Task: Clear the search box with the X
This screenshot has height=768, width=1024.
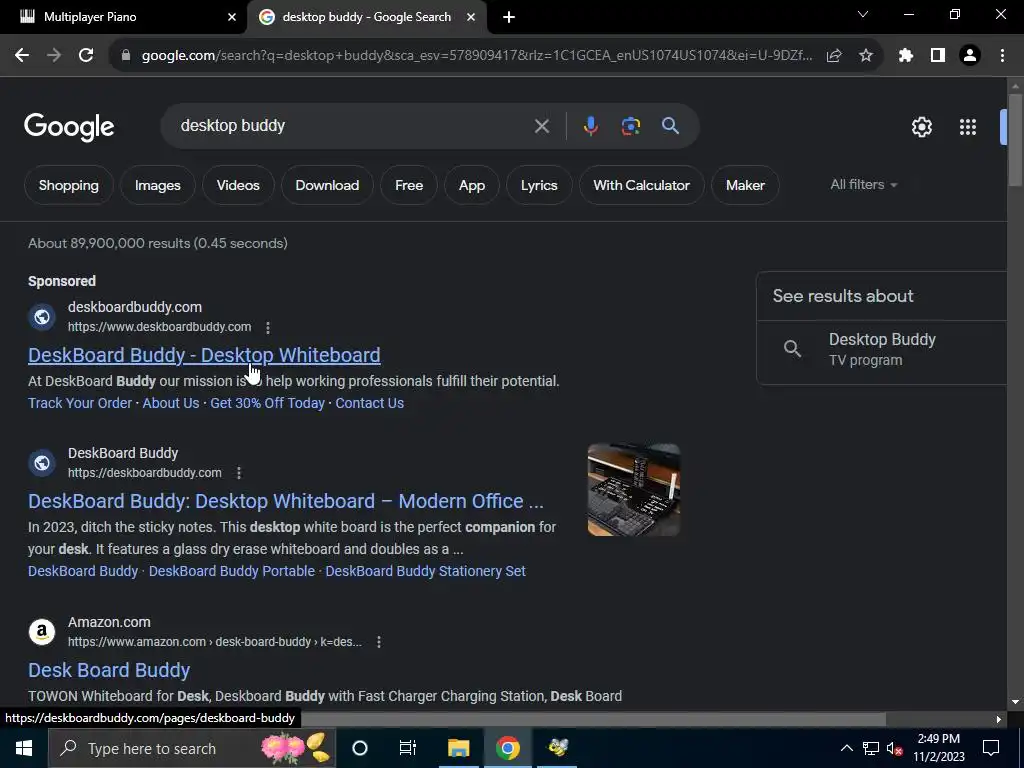Action: (x=541, y=125)
